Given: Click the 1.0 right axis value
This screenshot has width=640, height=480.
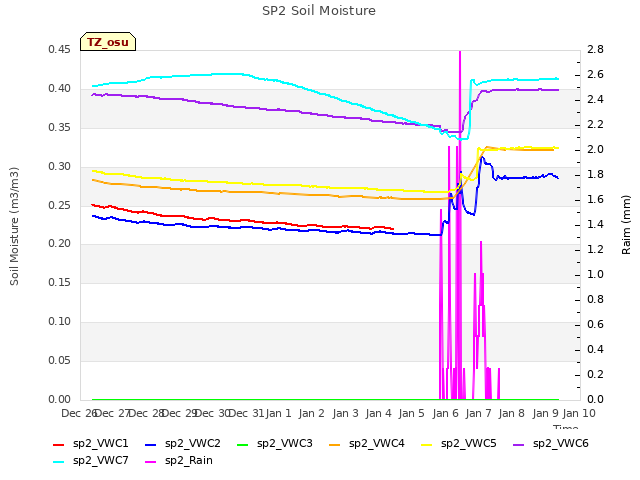Looking at the screenshot, I should coord(595,274).
